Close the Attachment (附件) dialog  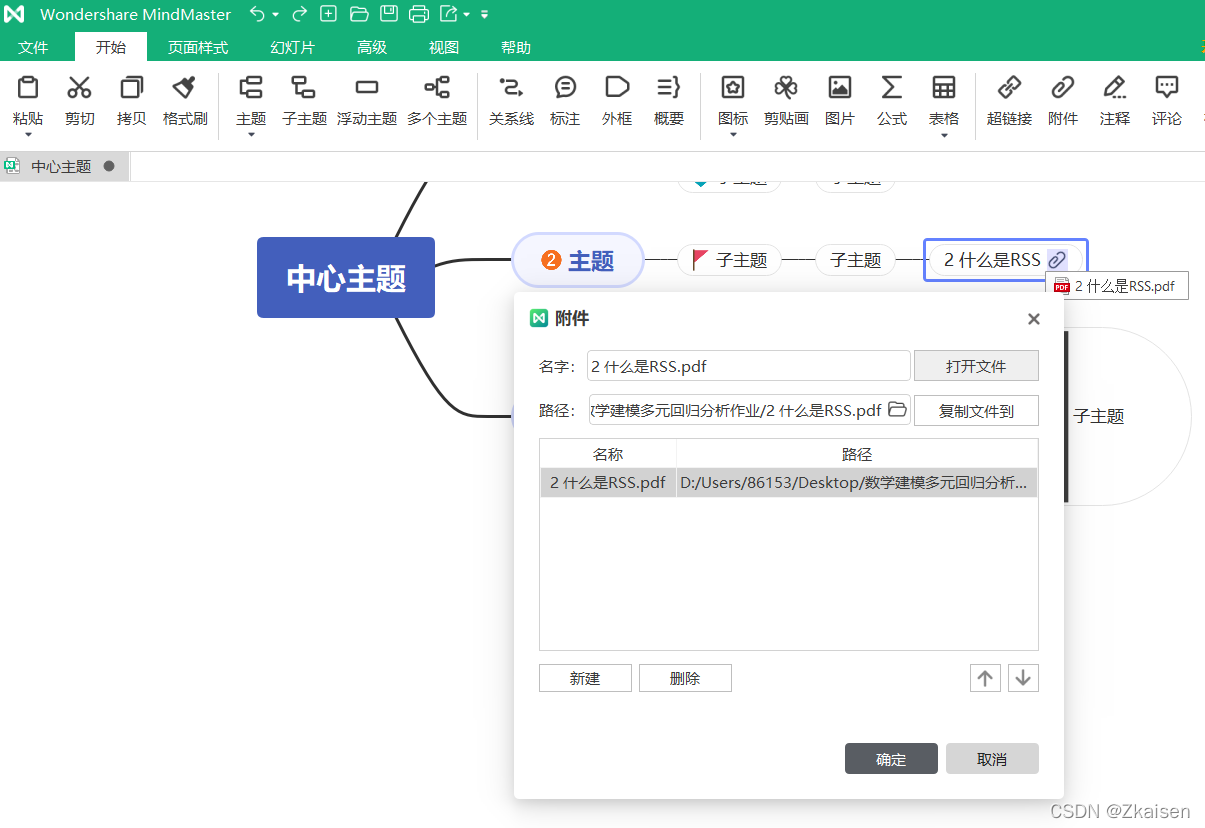pyautogui.click(x=1034, y=319)
